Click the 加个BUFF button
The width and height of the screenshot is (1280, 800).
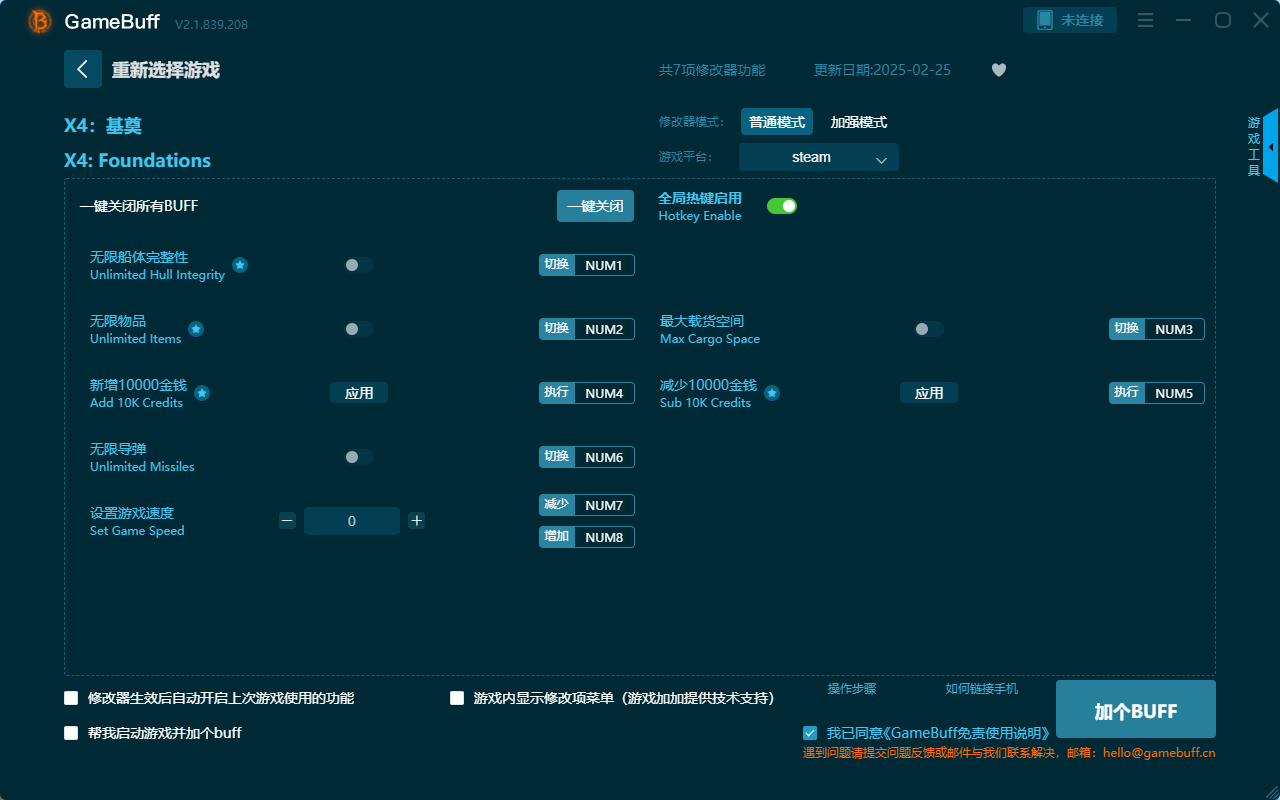pos(1135,709)
